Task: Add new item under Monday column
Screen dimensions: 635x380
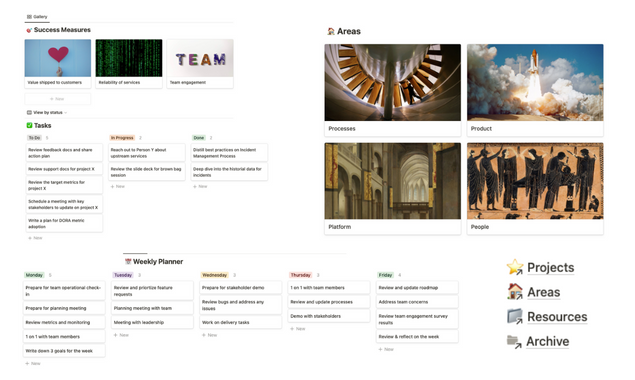Action: [33, 364]
